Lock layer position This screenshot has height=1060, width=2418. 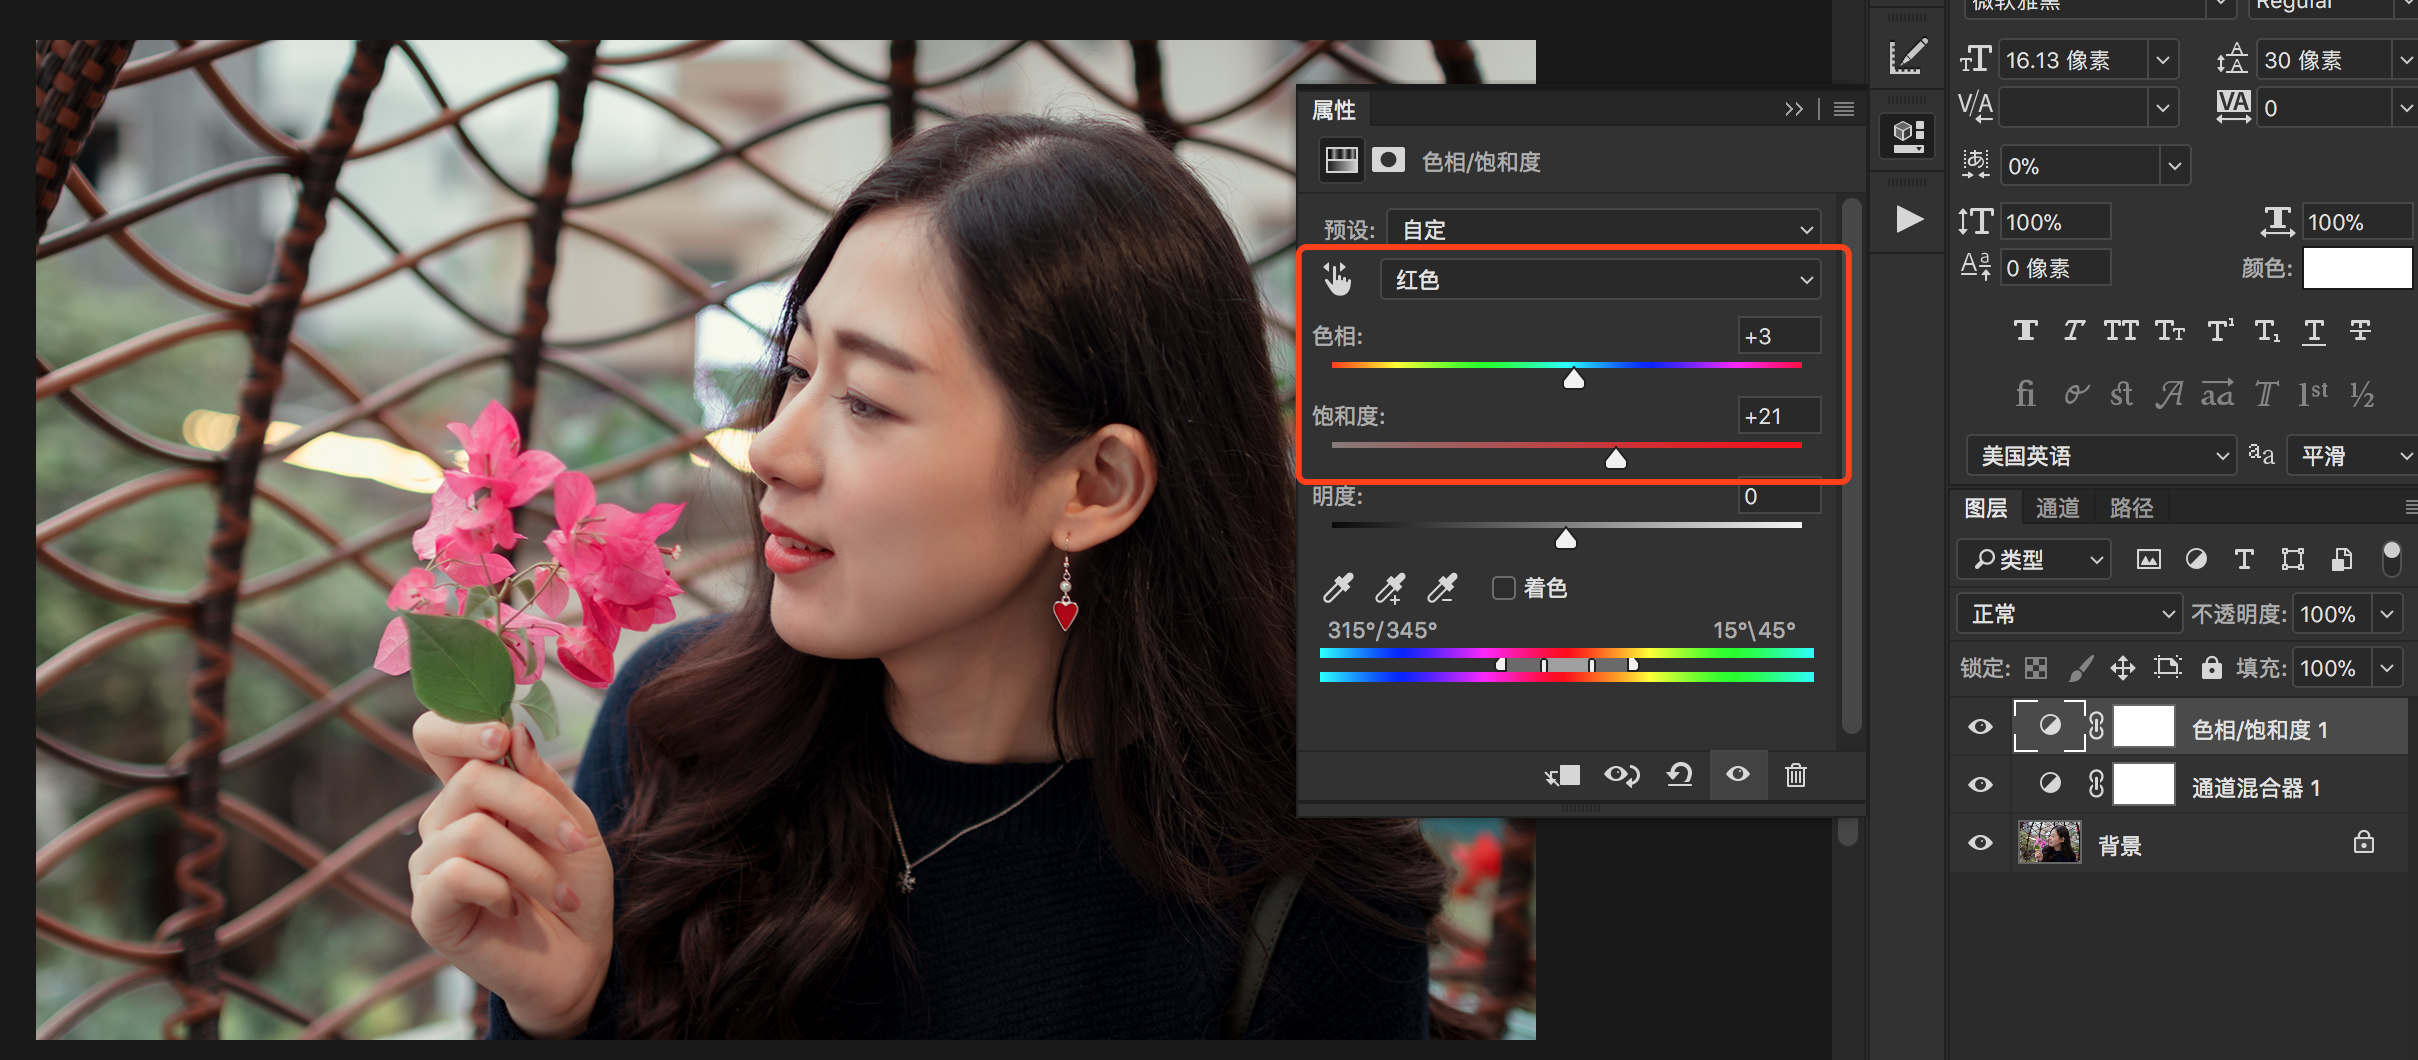pyautogui.click(x=2123, y=668)
